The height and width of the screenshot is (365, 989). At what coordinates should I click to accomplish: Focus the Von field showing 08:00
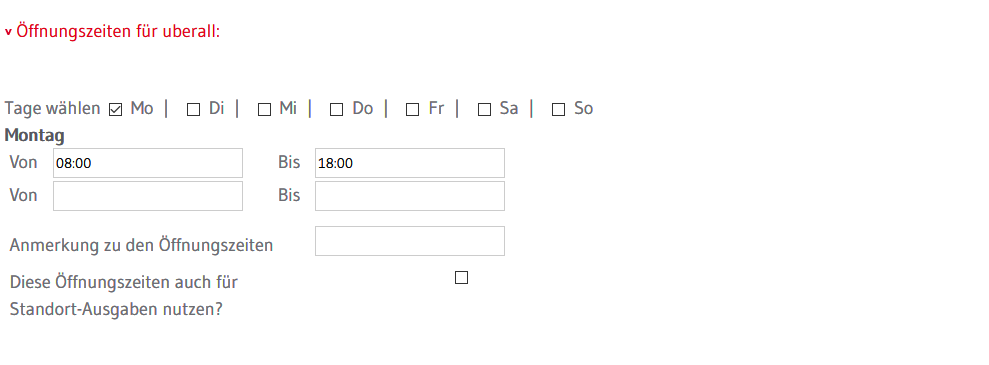(148, 163)
